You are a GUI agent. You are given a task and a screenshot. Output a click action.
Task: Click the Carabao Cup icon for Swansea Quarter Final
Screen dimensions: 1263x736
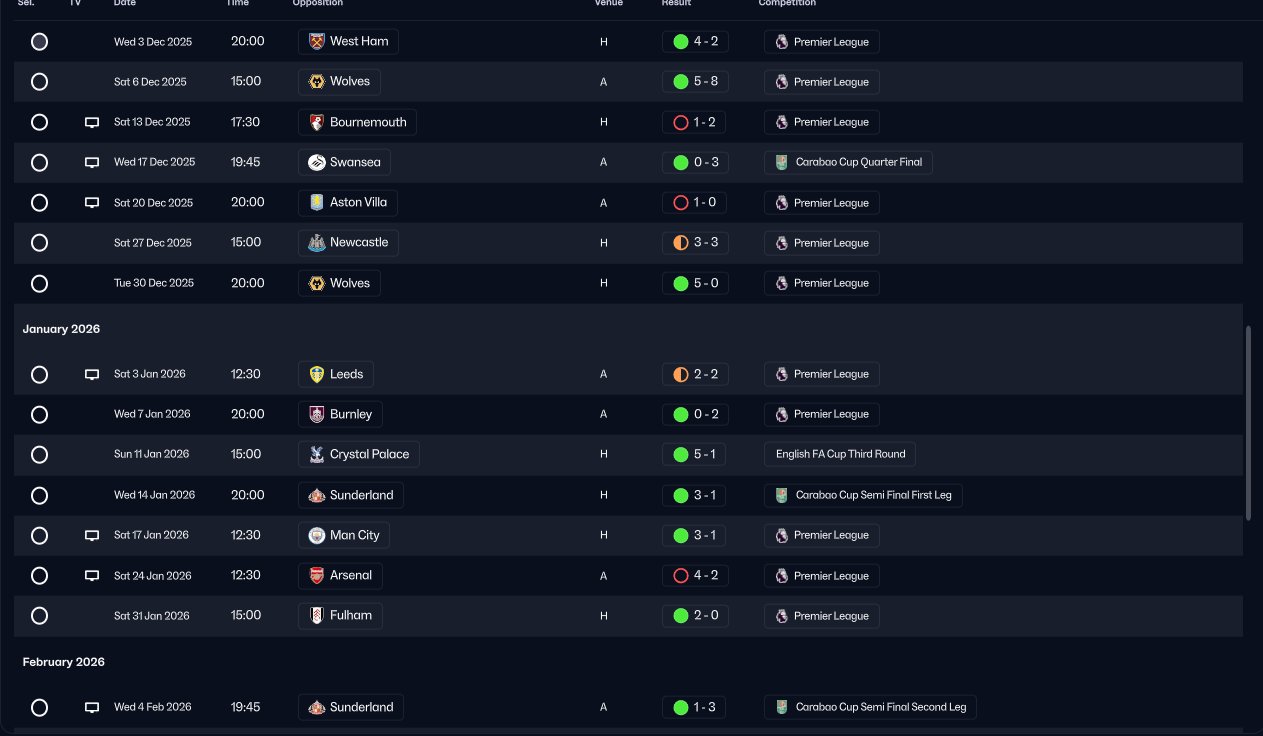click(782, 162)
